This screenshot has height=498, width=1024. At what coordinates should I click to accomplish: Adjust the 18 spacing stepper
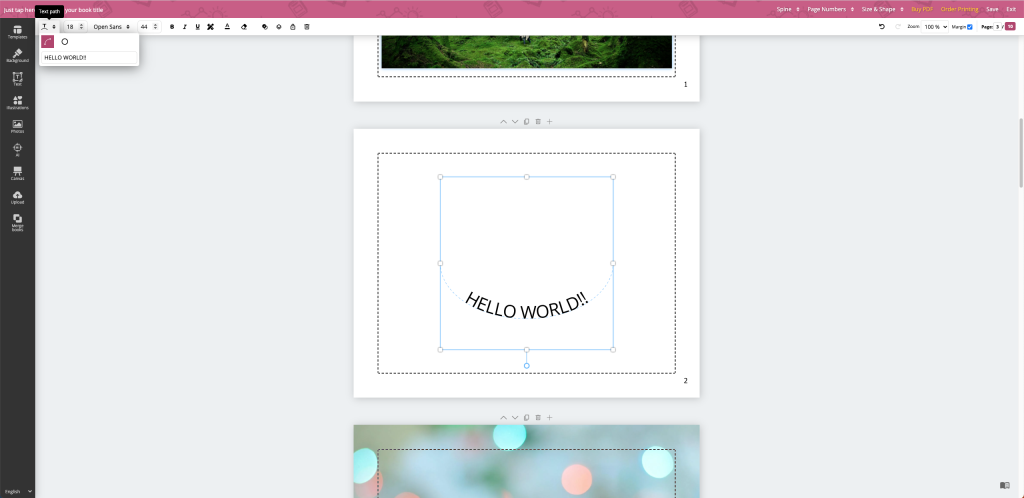75,27
